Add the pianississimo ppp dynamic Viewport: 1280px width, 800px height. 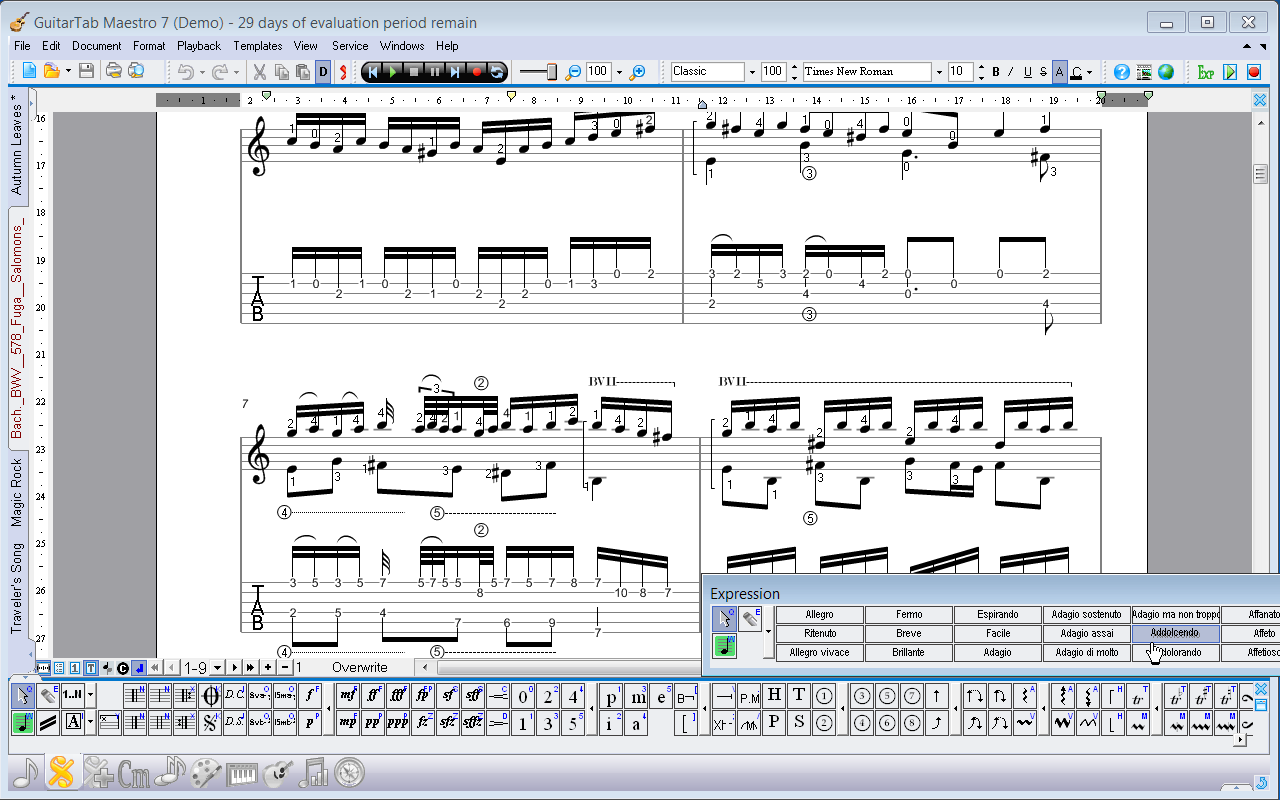coord(398,722)
